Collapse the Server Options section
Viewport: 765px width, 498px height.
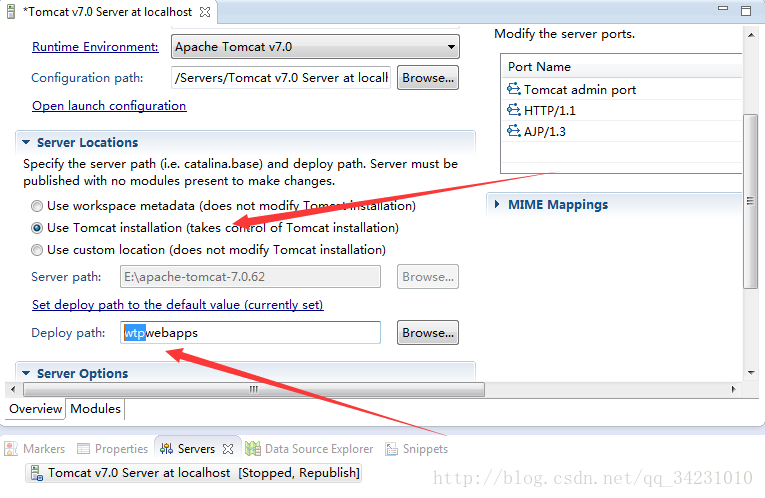coord(26,373)
